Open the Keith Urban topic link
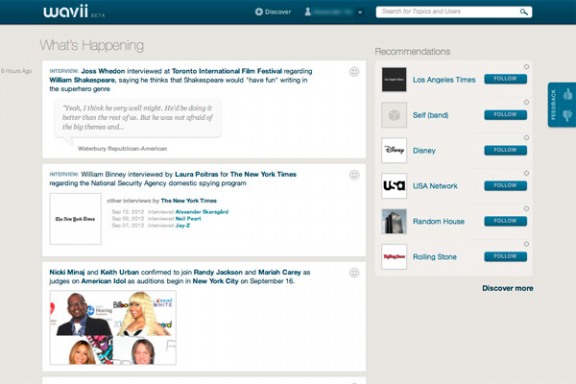The height and width of the screenshot is (384, 576). [x=119, y=272]
